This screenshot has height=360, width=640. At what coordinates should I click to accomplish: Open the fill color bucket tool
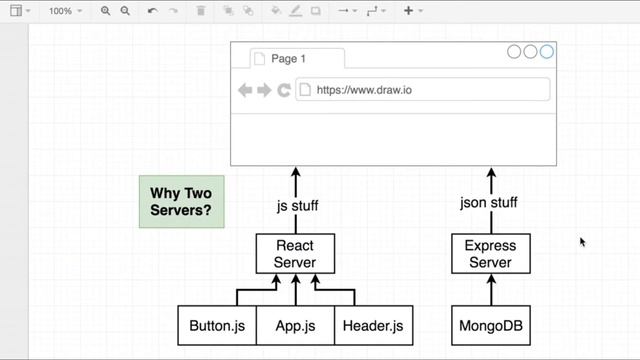[276, 11]
